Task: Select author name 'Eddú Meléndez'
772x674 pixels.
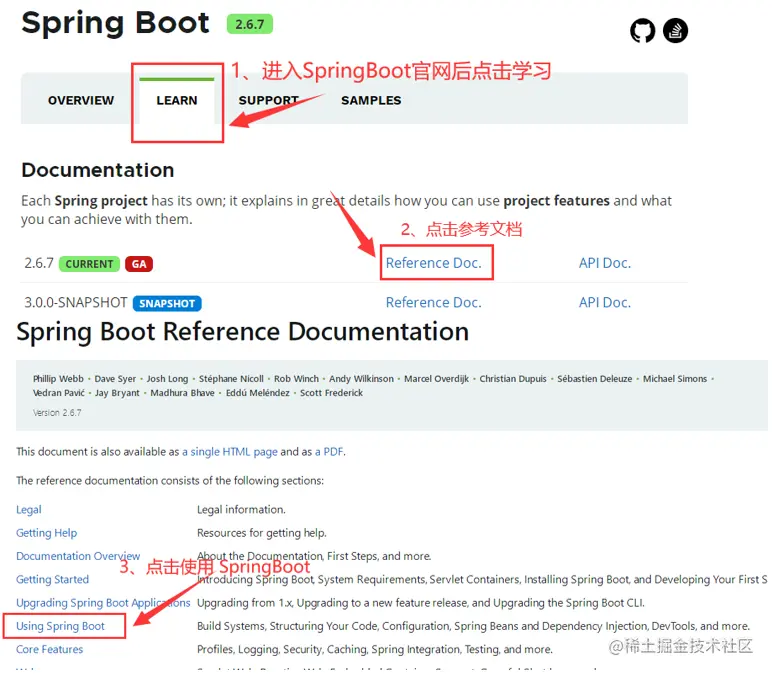Action: [257, 393]
